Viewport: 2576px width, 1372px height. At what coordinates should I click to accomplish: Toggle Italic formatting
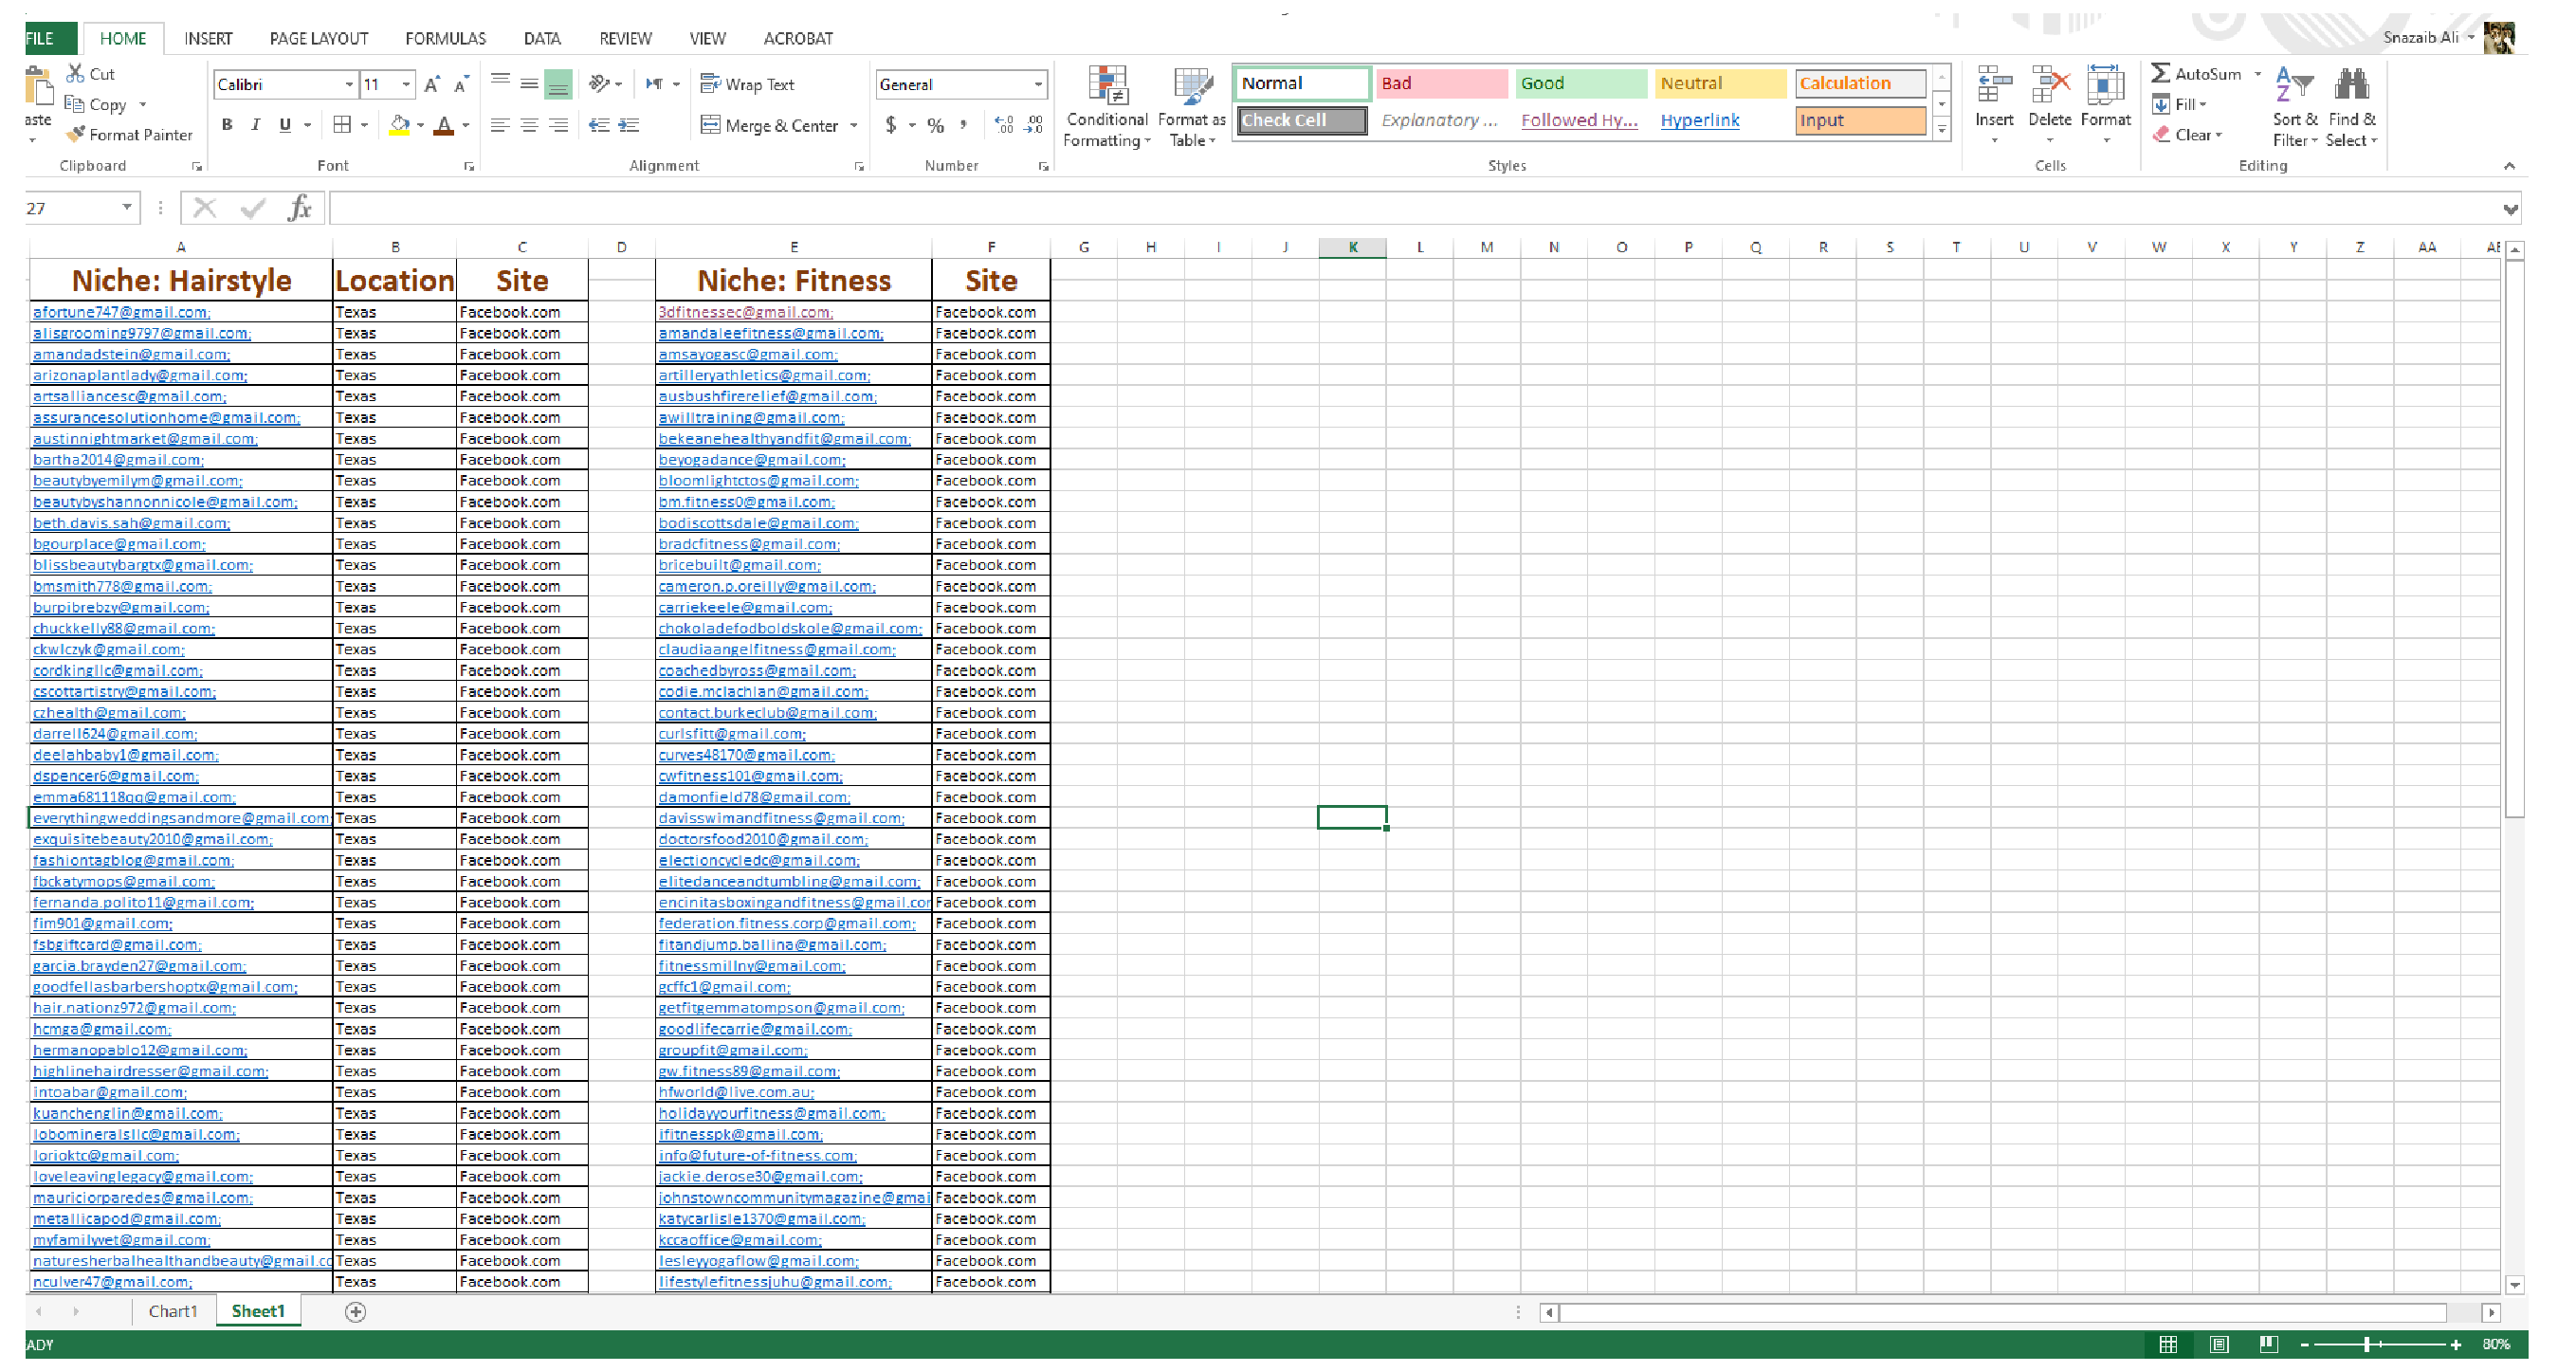coord(256,125)
